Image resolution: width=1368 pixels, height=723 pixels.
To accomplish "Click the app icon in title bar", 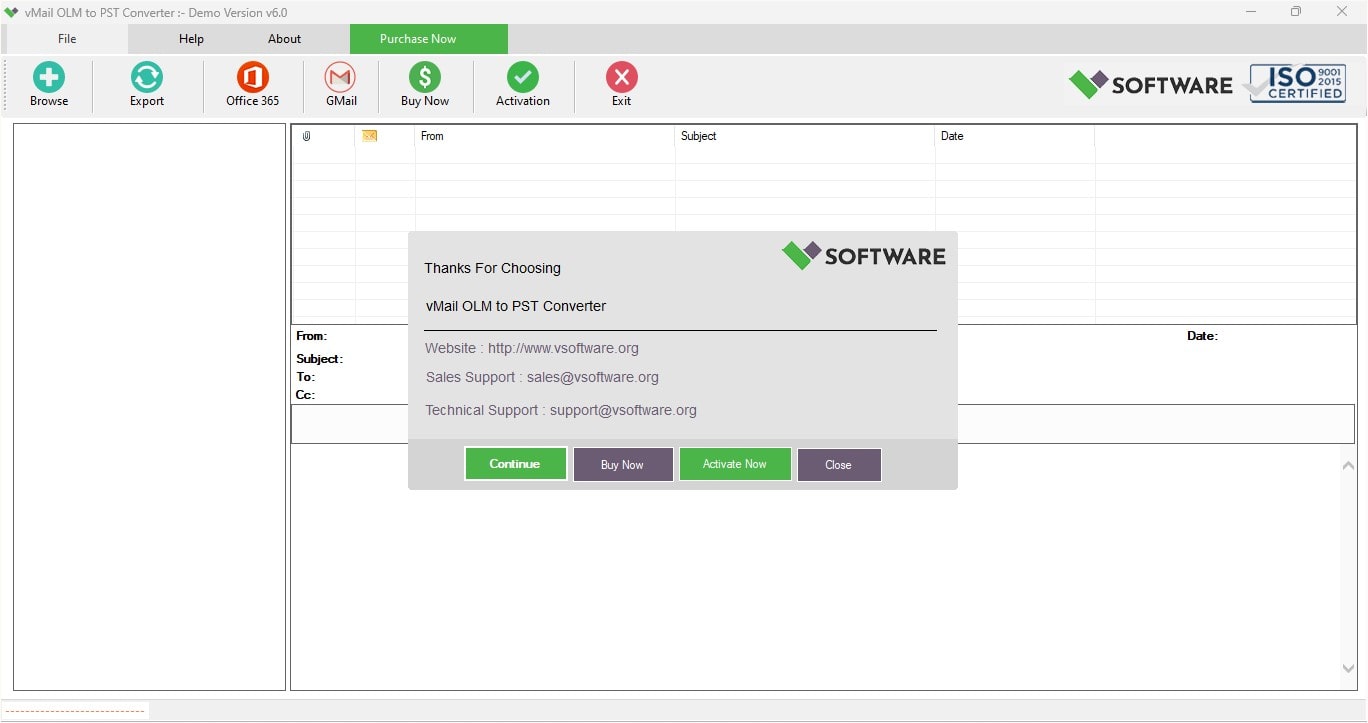I will click(x=12, y=12).
